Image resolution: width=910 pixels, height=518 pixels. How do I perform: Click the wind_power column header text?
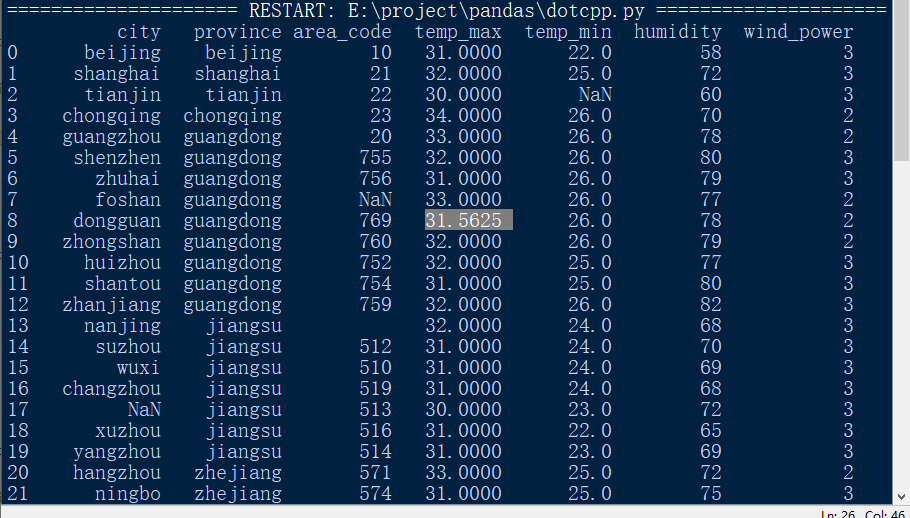[799, 32]
